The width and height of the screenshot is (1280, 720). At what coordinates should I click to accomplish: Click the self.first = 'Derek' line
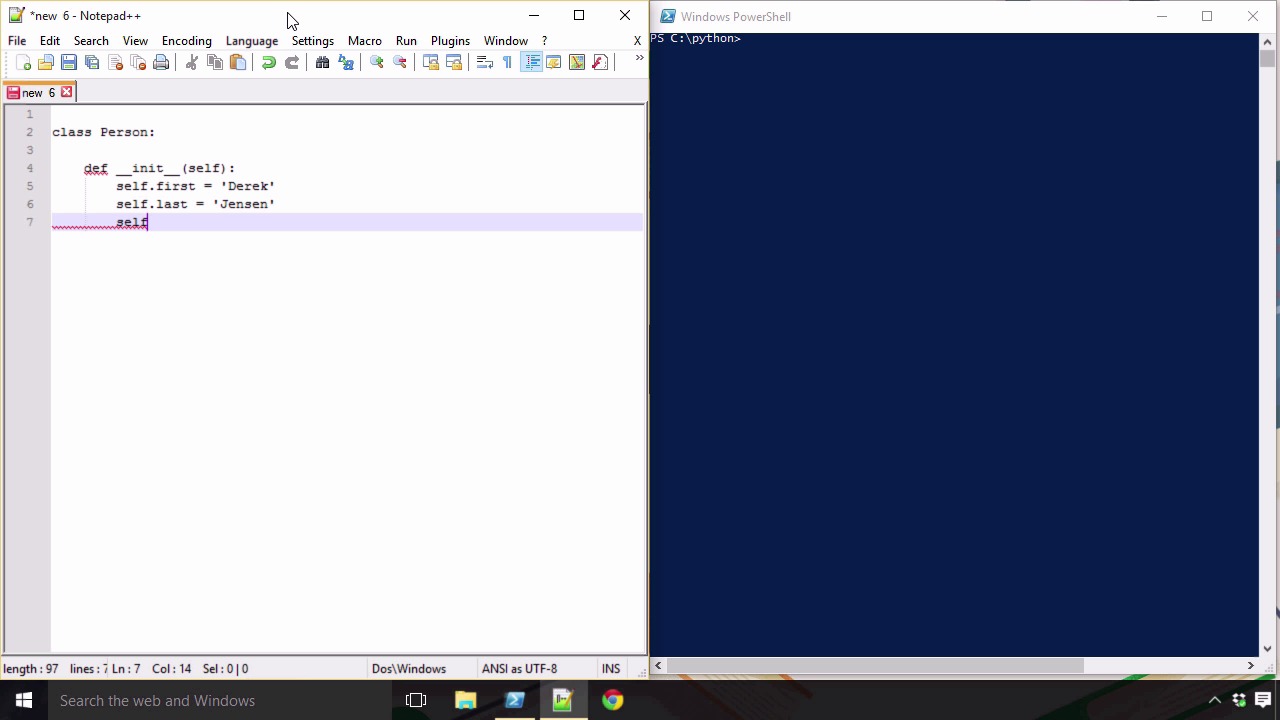click(195, 186)
